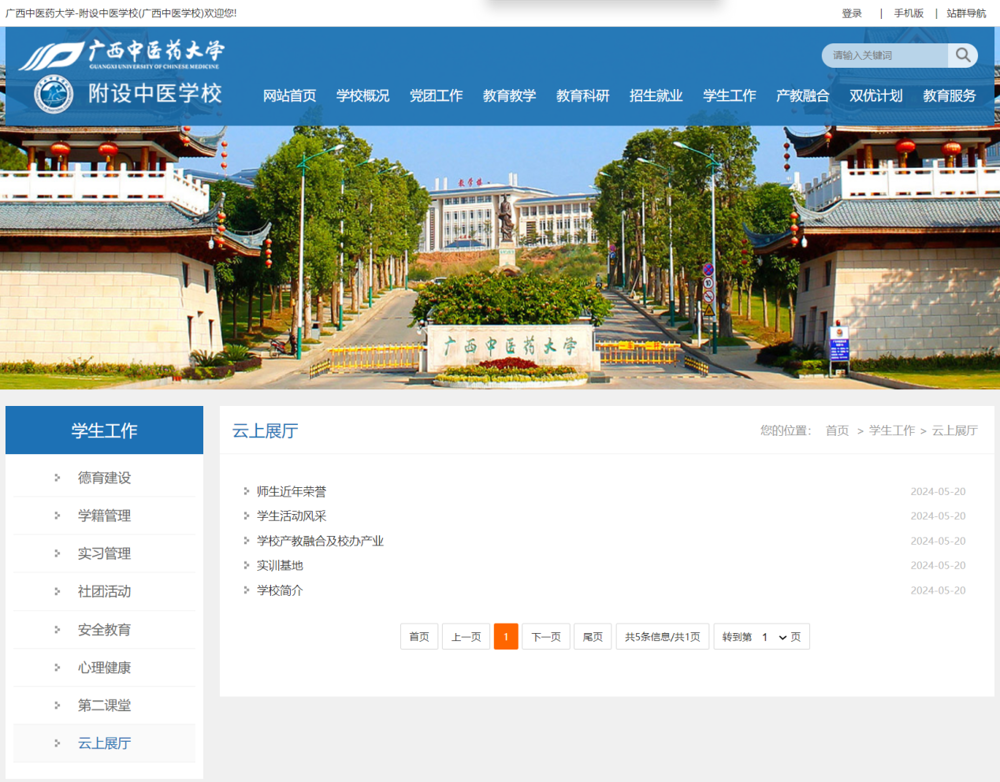1000x782 pixels.
Task: Open the 学生活动风采 article link
Action: 291,516
